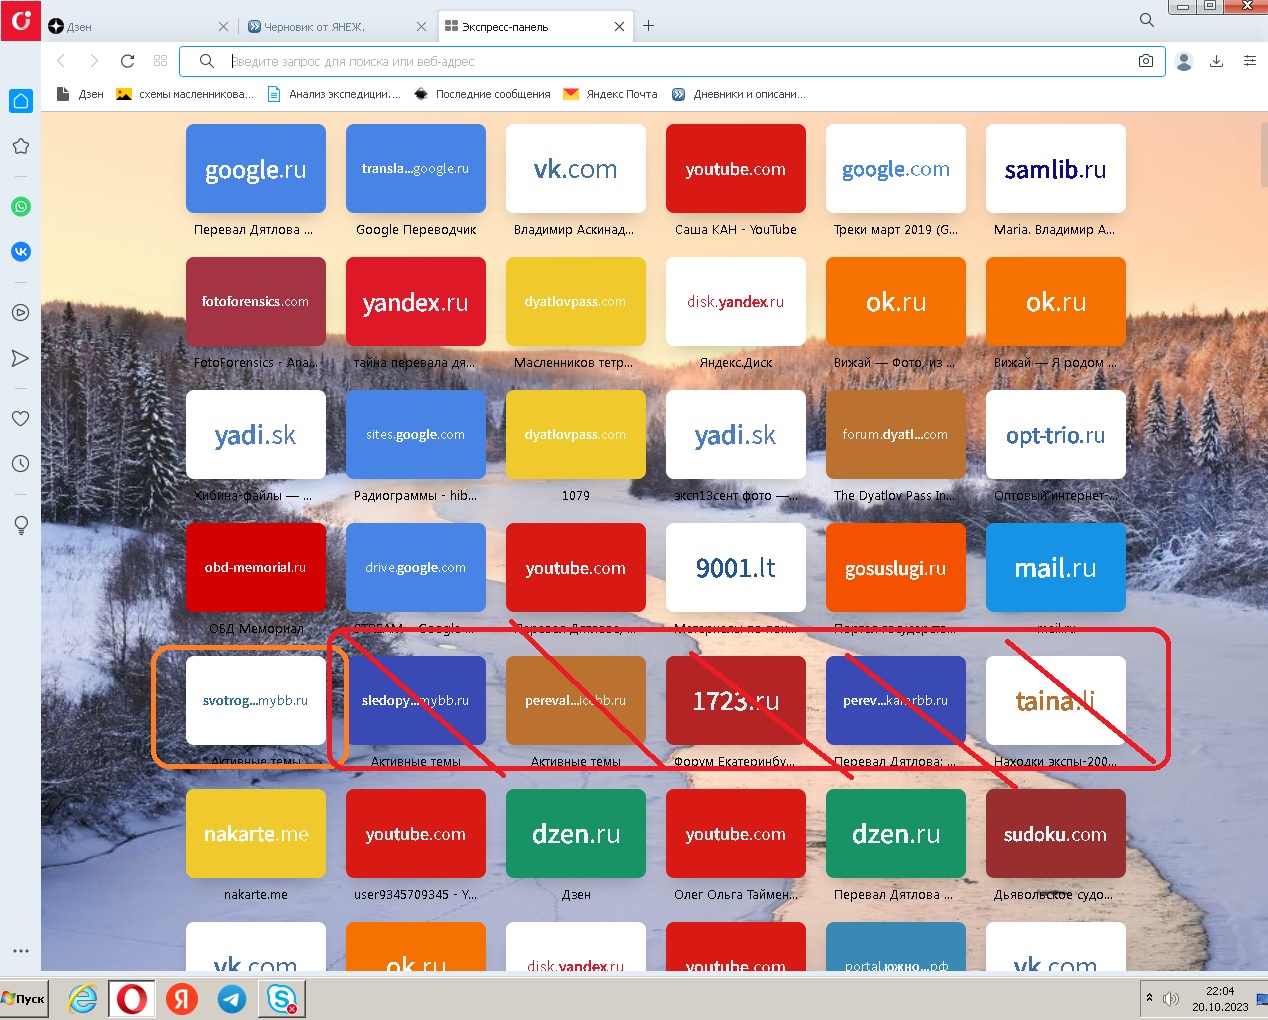Click the tab search magnifier icon

click(x=1147, y=20)
